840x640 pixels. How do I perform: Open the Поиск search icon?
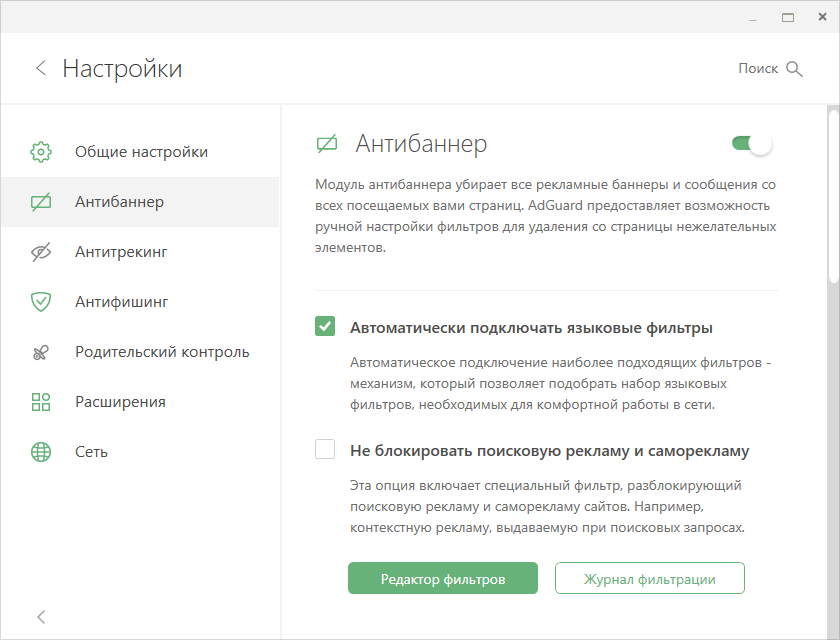coord(795,68)
